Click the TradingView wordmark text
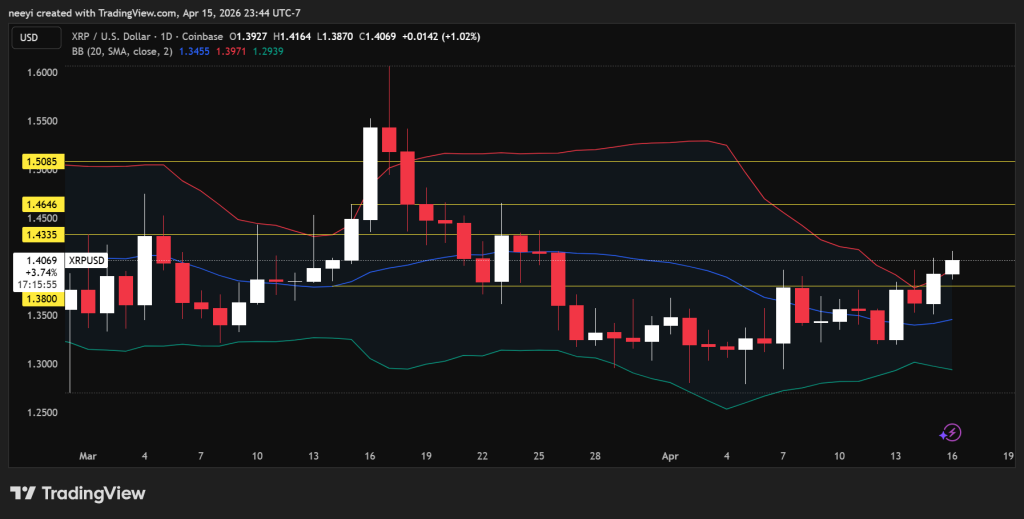The width and height of the screenshot is (1024, 519). (94, 494)
